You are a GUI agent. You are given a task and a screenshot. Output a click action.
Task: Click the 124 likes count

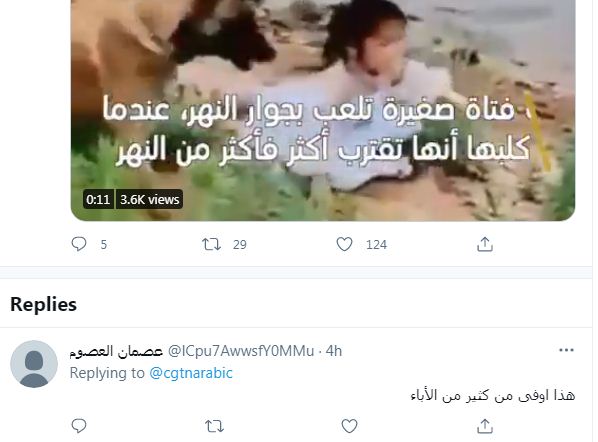point(376,244)
